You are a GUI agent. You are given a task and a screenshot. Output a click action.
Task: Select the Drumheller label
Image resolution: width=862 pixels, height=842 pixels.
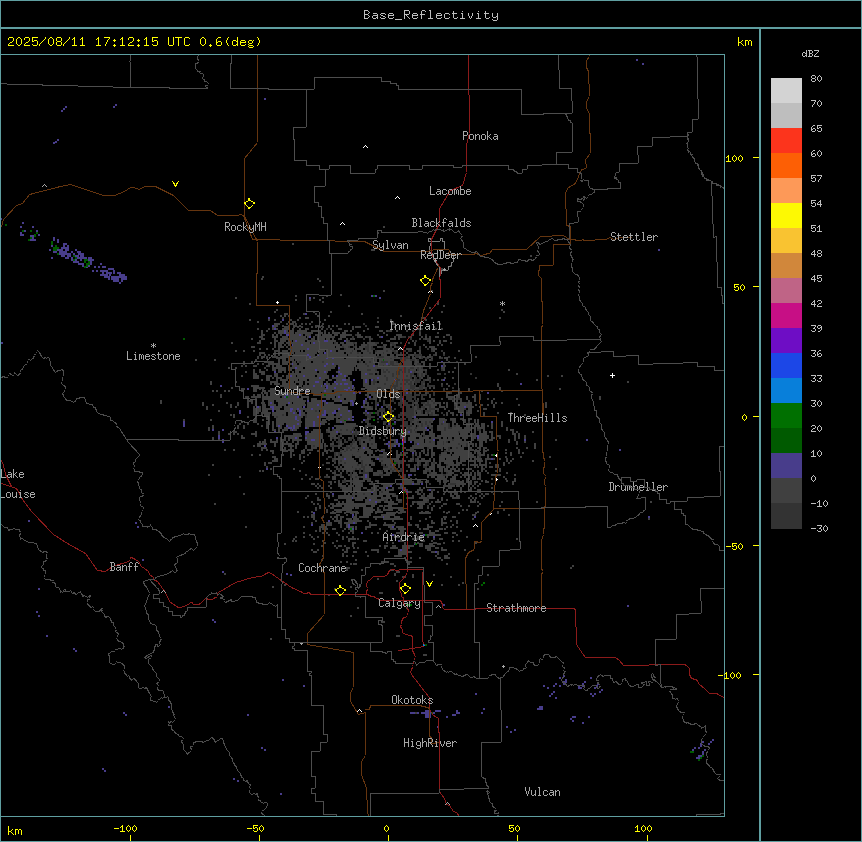[x=638, y=487]
